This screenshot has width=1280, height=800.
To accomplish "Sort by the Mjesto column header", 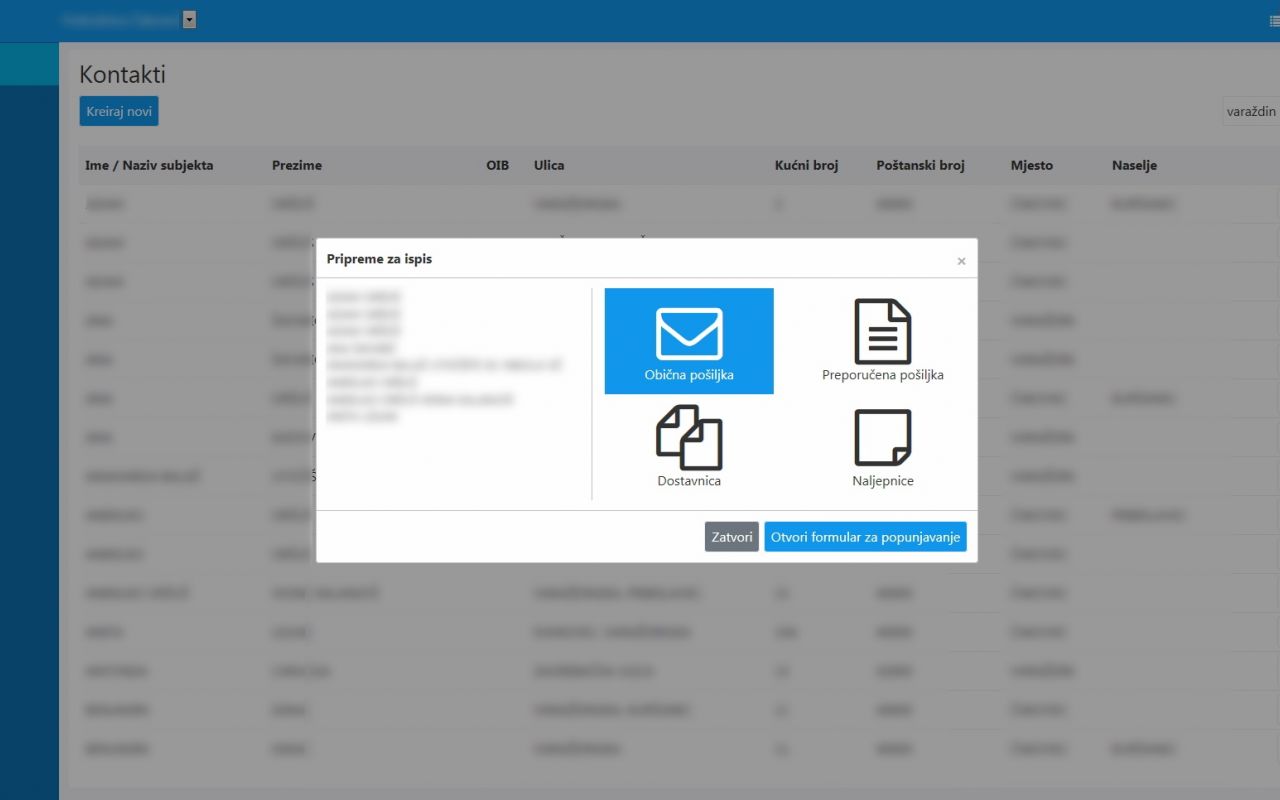I will 1031,165.
